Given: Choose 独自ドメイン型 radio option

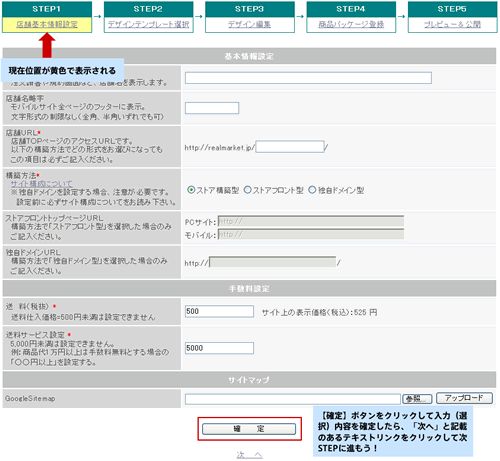Looking at the screenshot, I should click(312, 190).
